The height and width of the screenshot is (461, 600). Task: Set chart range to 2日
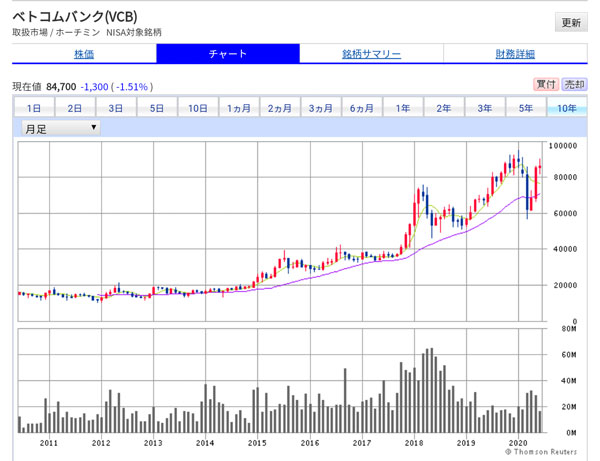coord(75,108)
